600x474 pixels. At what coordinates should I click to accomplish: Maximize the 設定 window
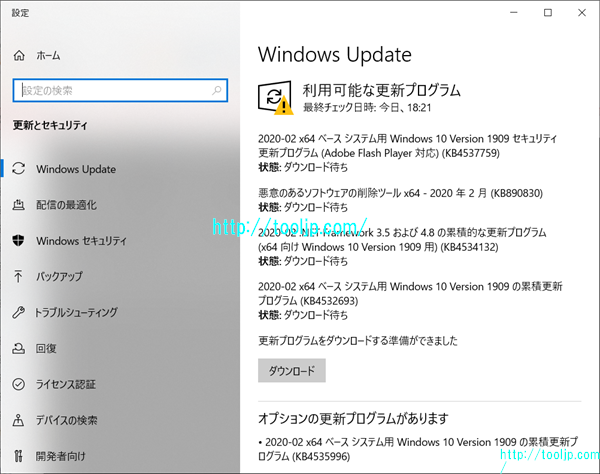coord(548,13)
